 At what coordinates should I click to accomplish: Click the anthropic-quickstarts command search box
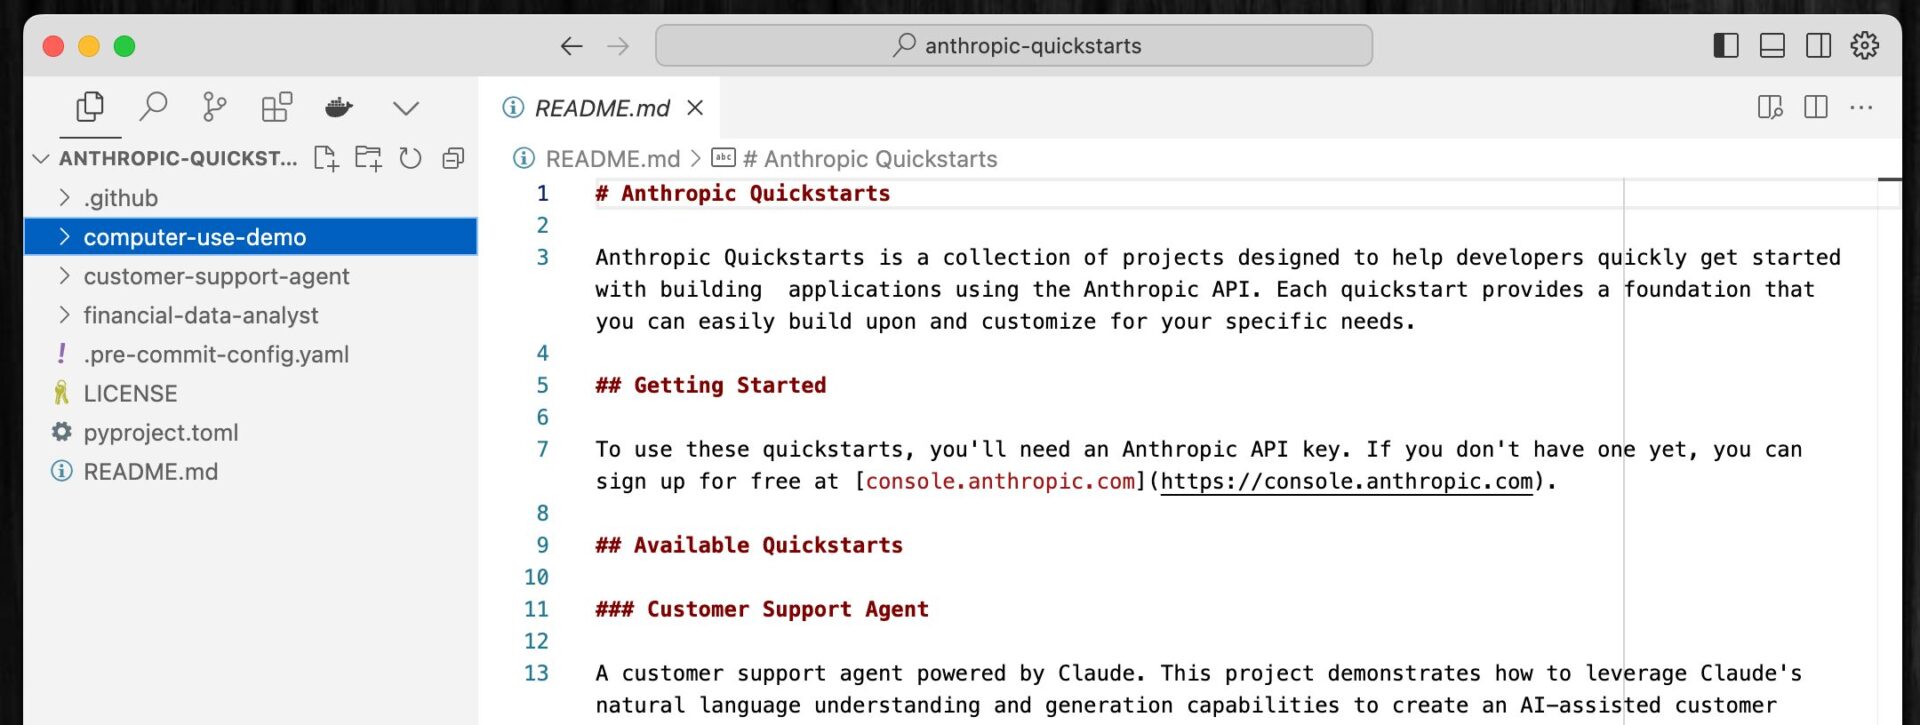tap(1013, 46)
